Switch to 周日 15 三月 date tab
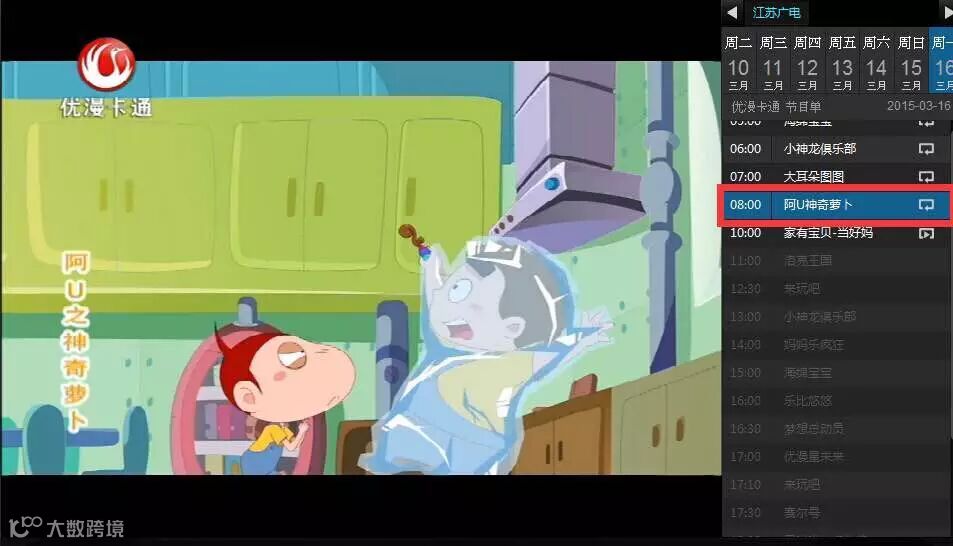Screen dimensions: 953x546 coord(911,60)
